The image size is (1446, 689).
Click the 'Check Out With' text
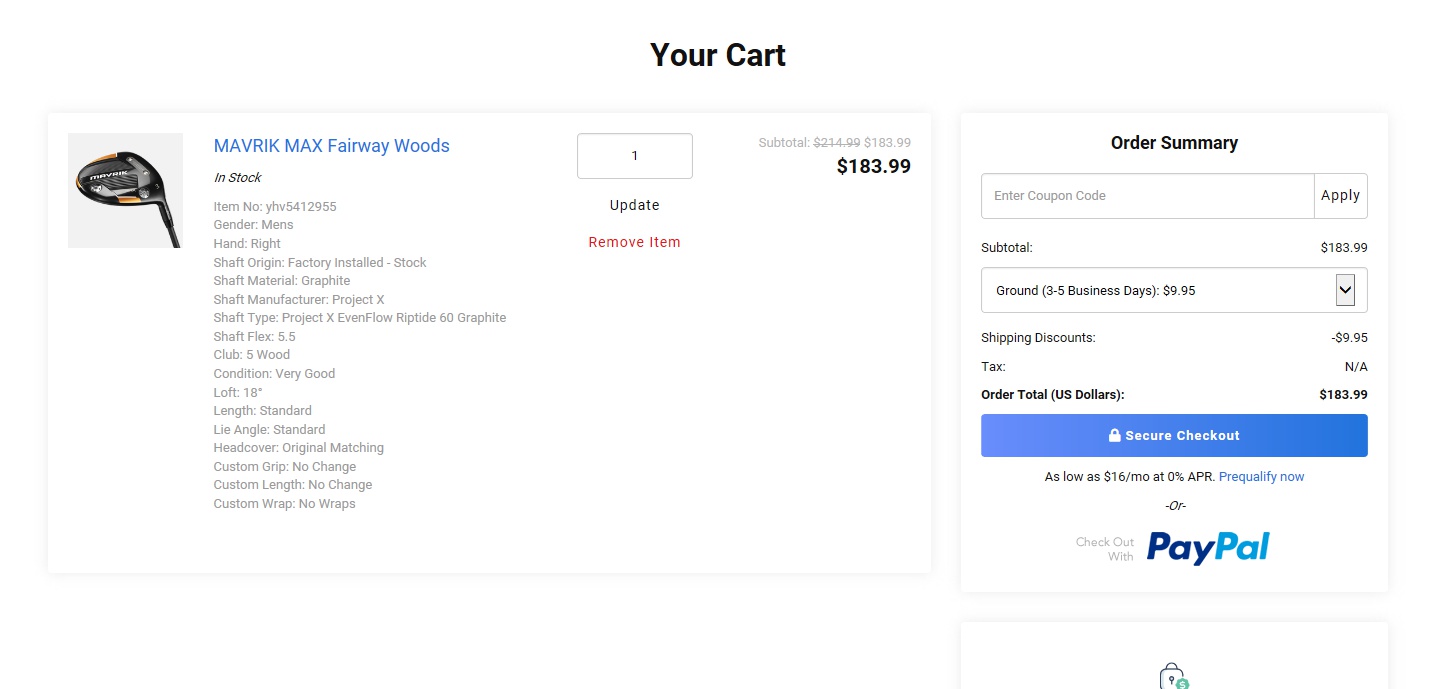click(1105, 549)
